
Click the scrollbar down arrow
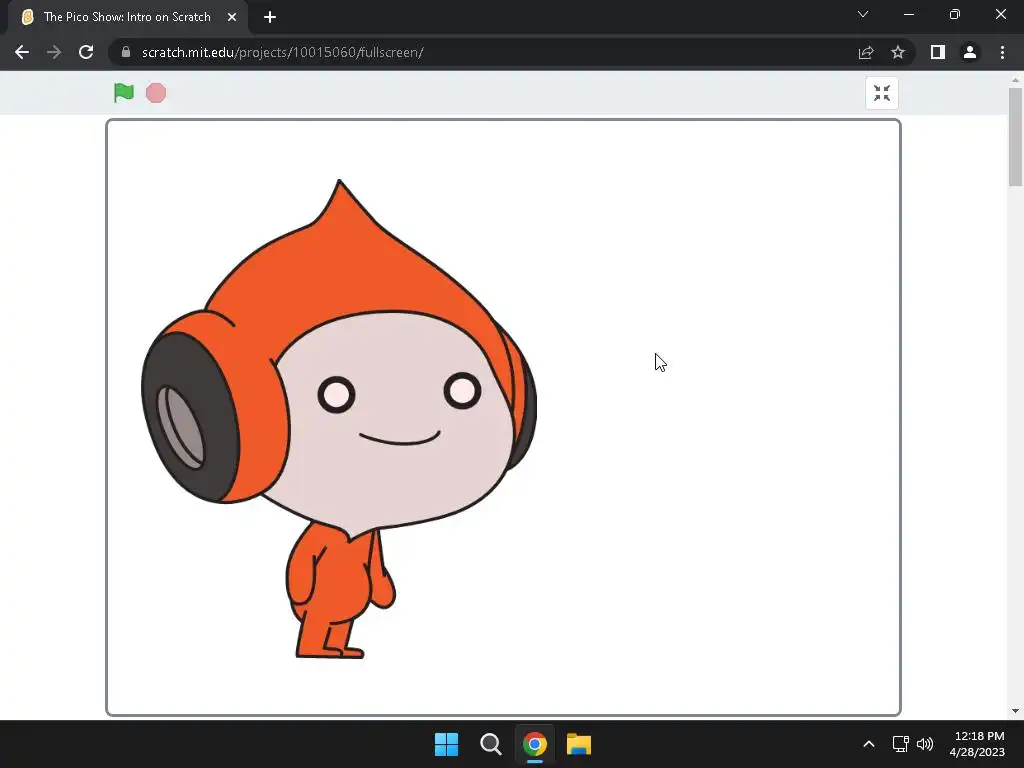[x=1016, y=711]
